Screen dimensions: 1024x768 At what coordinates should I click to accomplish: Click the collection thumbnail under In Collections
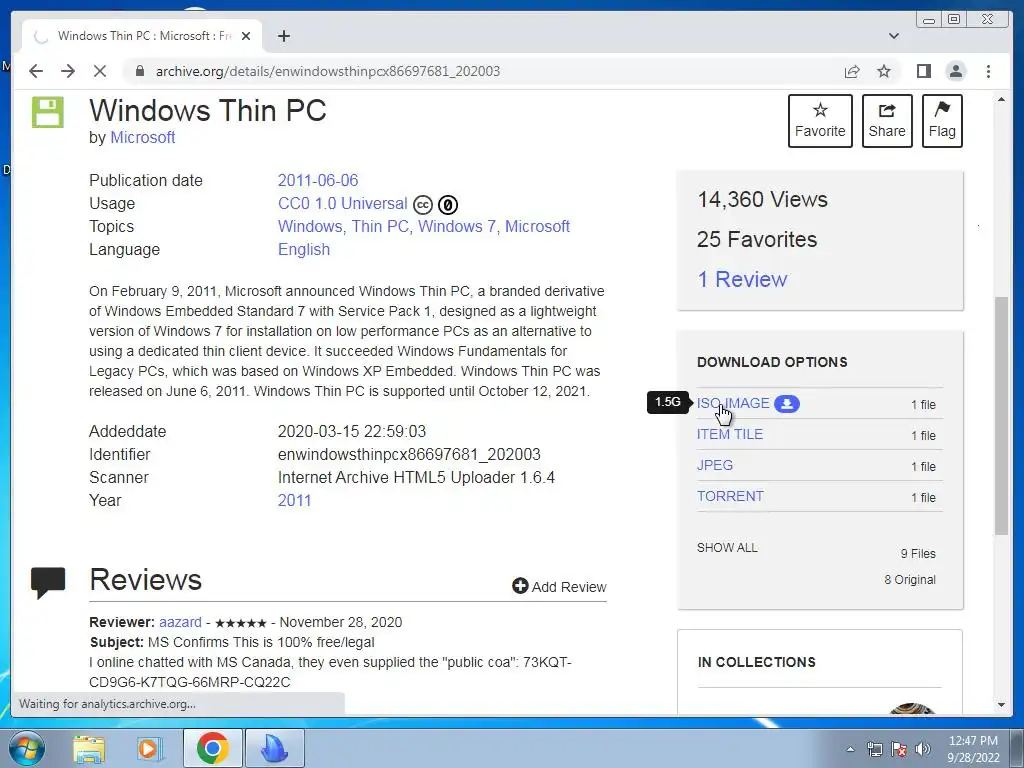point(912,709)
